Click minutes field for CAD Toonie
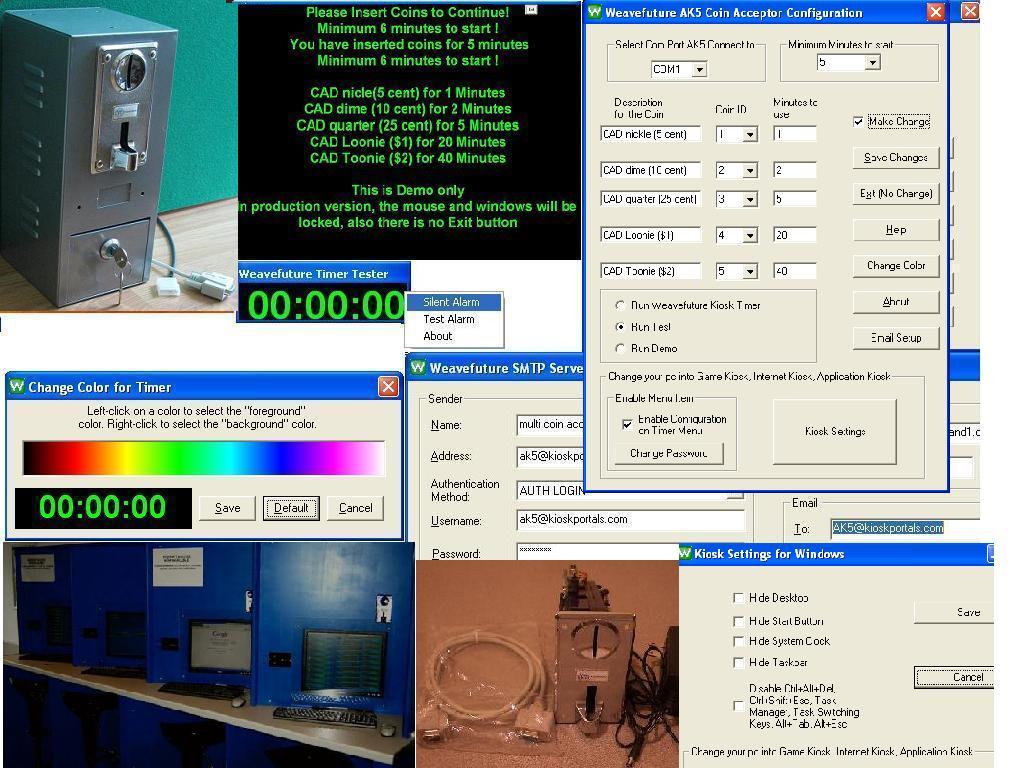This screenshot has width=1024, height=768. pos(795,271)
